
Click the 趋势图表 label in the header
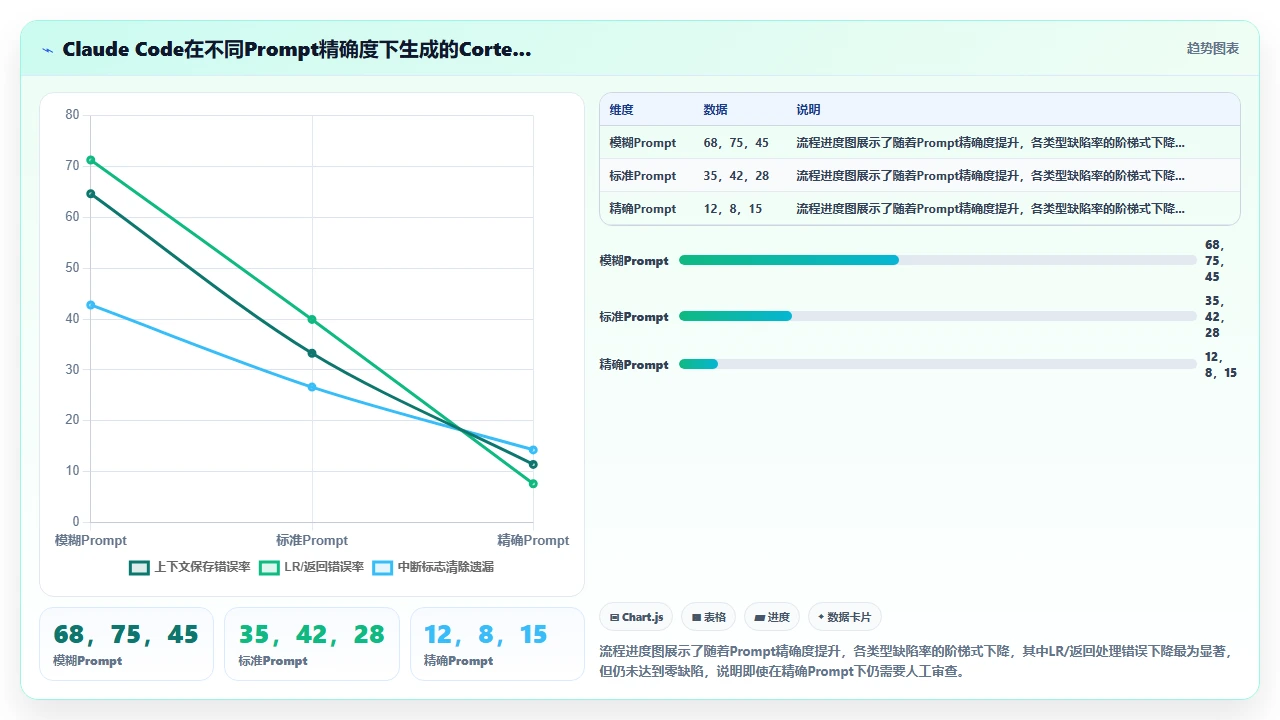coord(1213,49)
